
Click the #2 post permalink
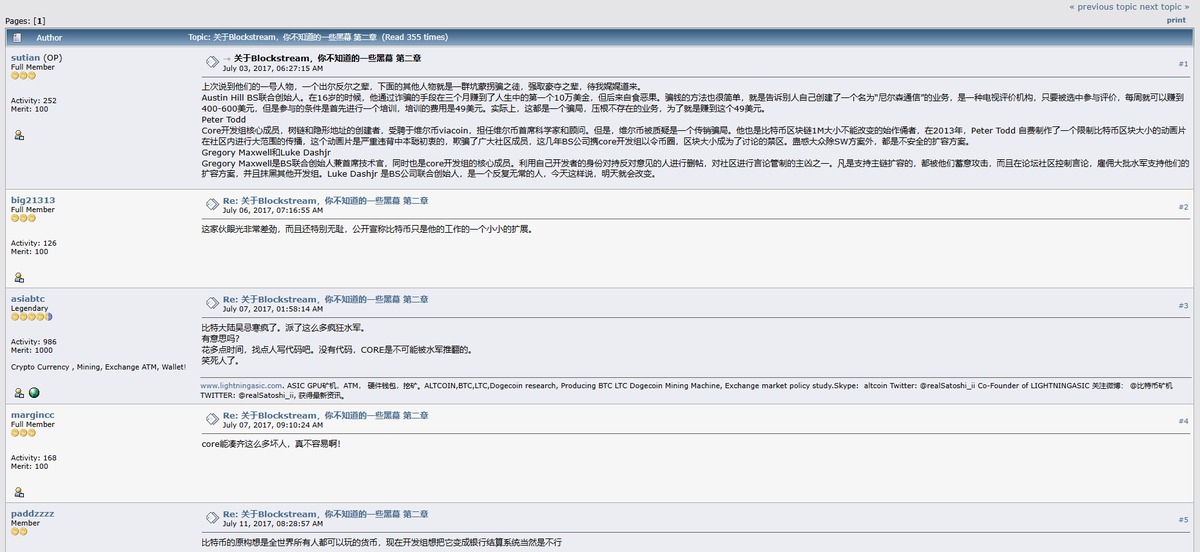1183,206
